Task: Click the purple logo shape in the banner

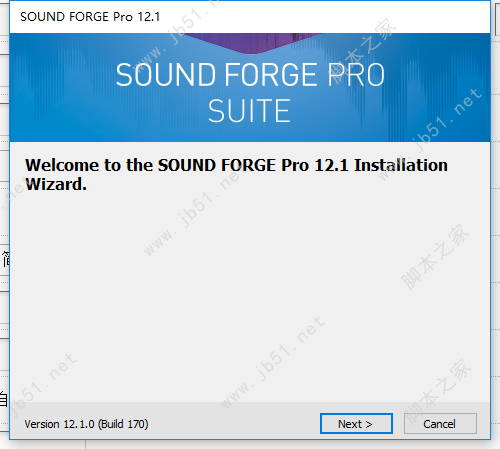Action: point(253,43)
